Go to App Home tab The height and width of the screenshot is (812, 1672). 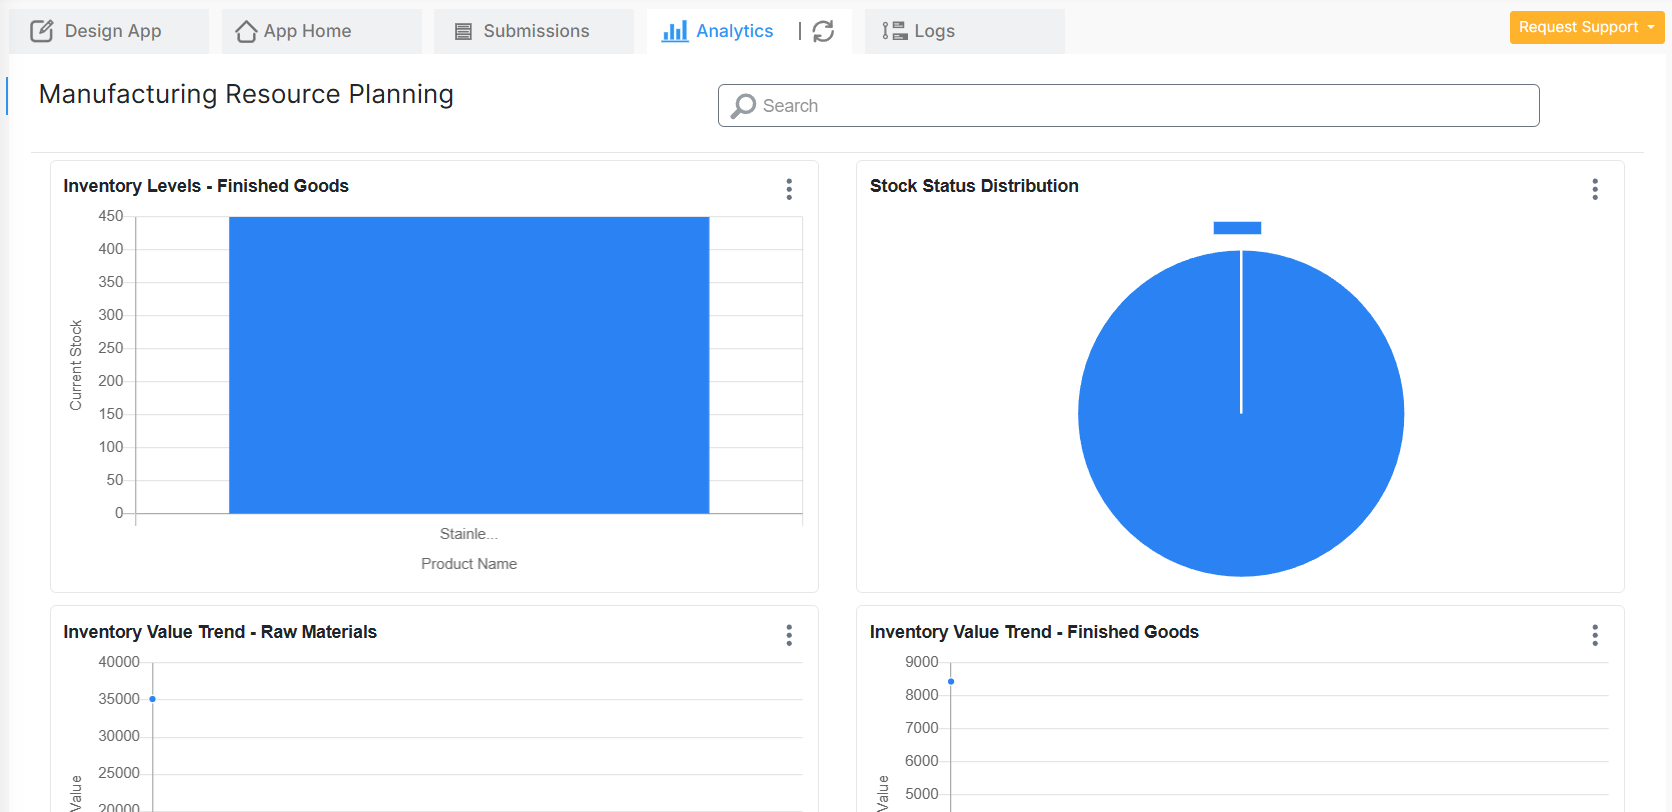tap(322, 31)
